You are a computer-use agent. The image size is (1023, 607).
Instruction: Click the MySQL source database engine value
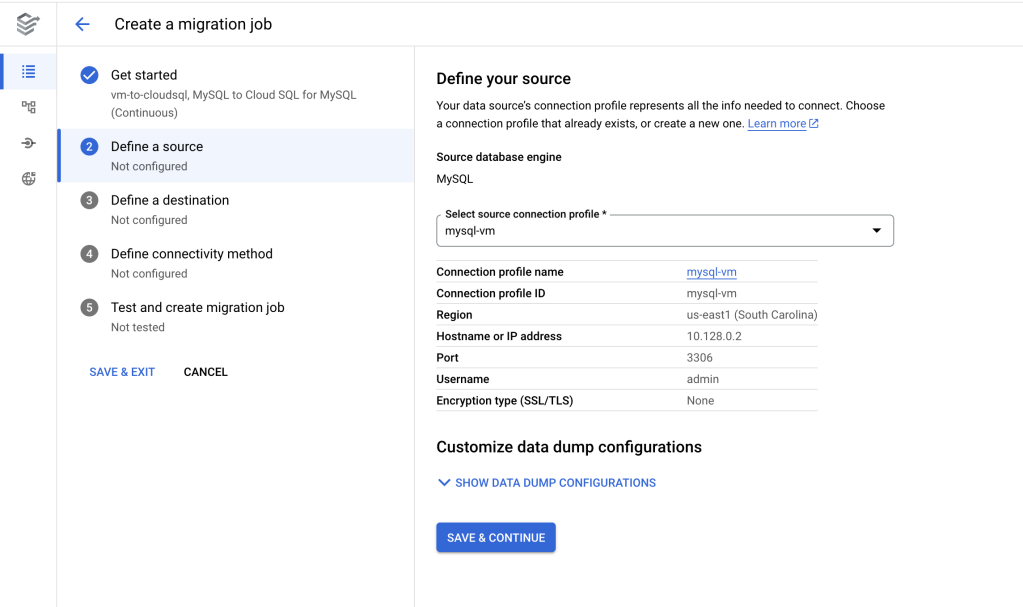[x=455, y=179]
